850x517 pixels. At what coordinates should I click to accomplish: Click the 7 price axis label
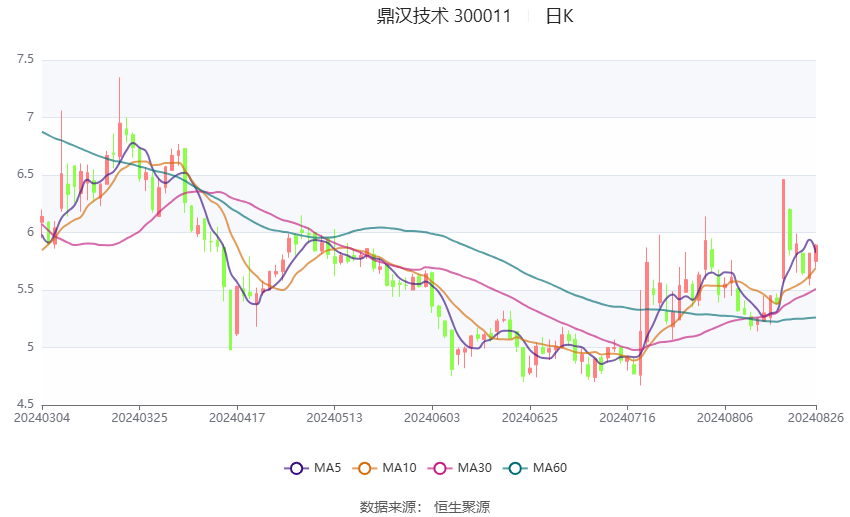[30, 117]
